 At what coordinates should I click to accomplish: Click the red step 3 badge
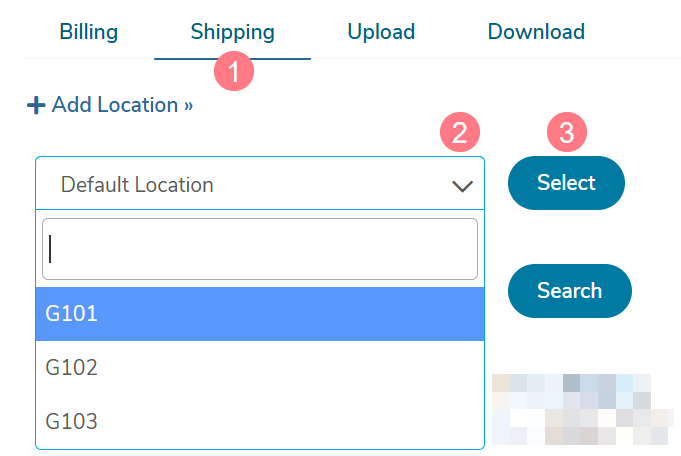coord(567,132)
